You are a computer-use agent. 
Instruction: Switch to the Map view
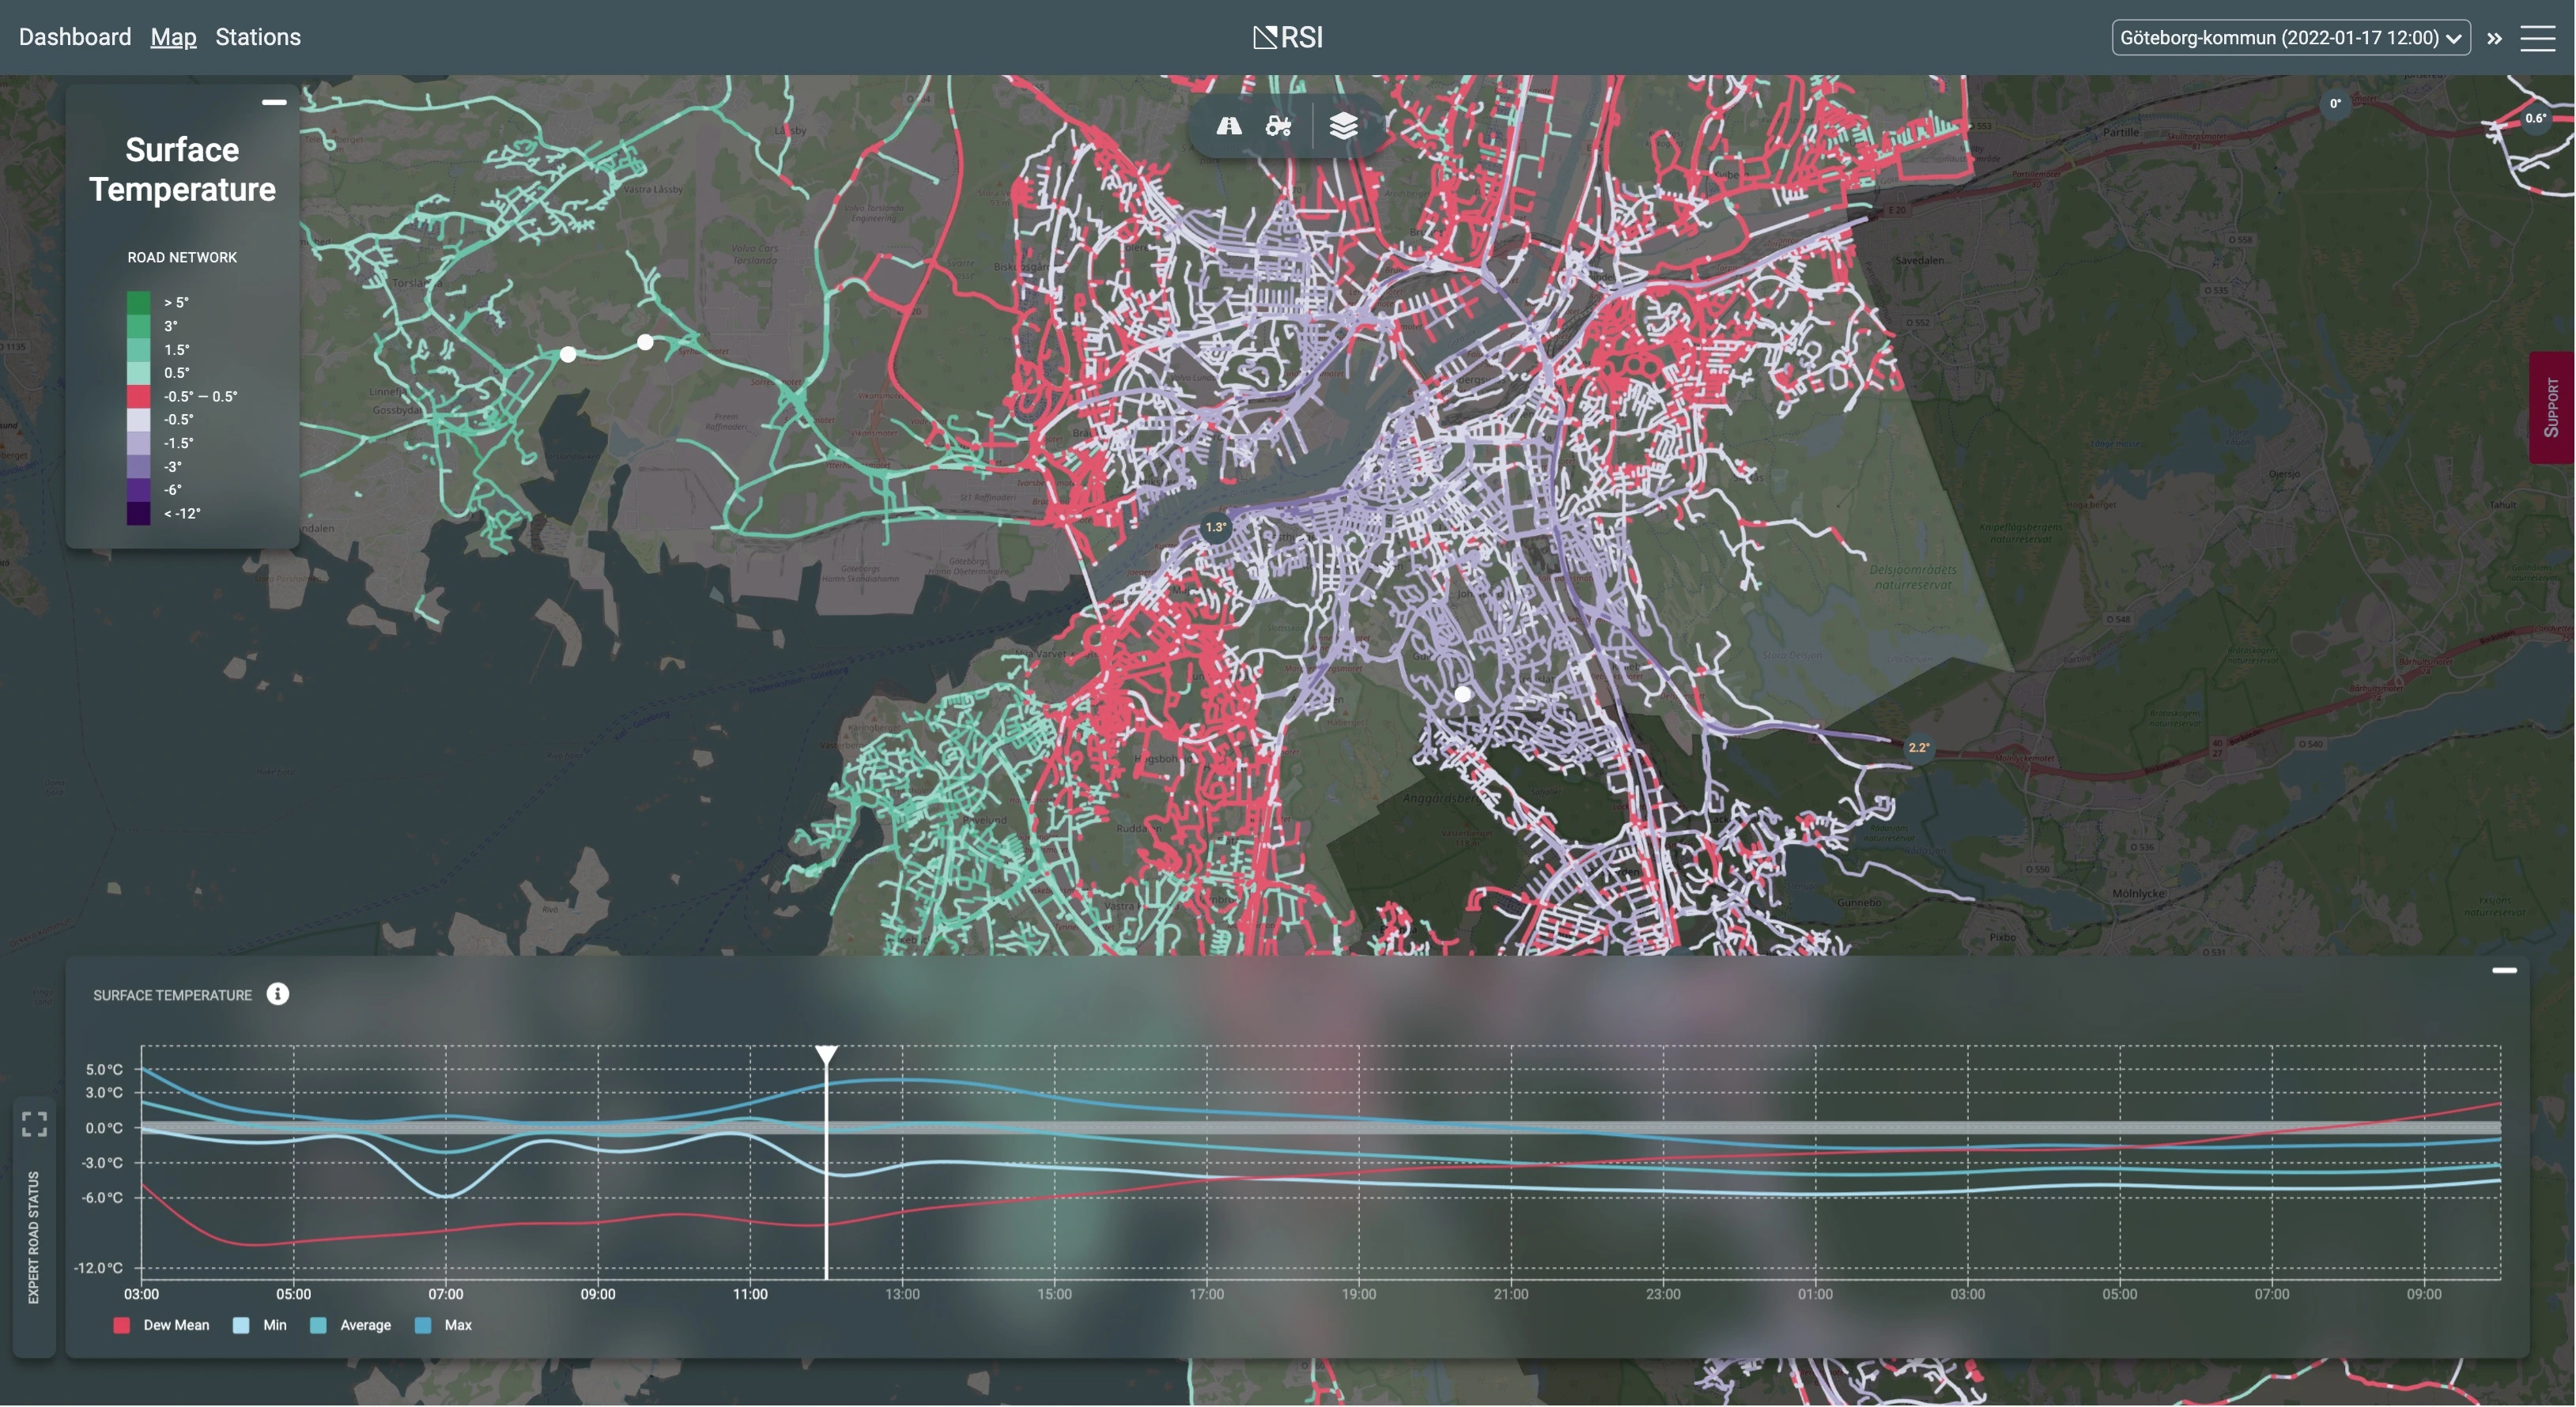[x=173, y=37]
